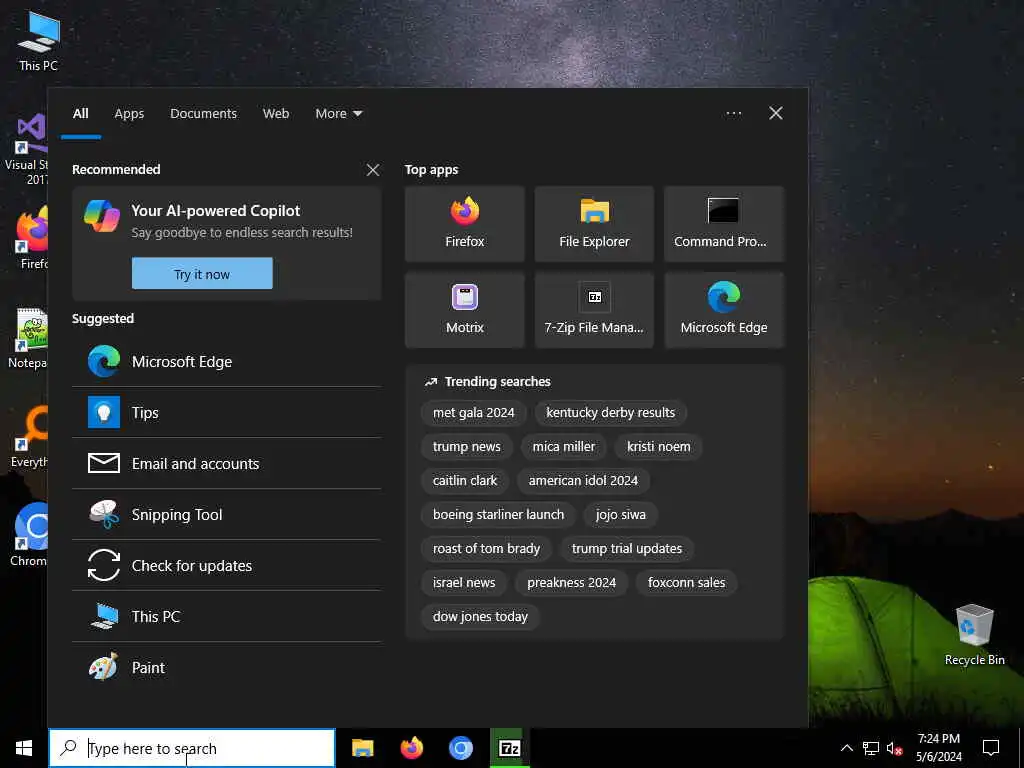This screenshot has height=768, width=1024.
Task: Launch Snipping Tool from suggestions
Action: (227, 514)
